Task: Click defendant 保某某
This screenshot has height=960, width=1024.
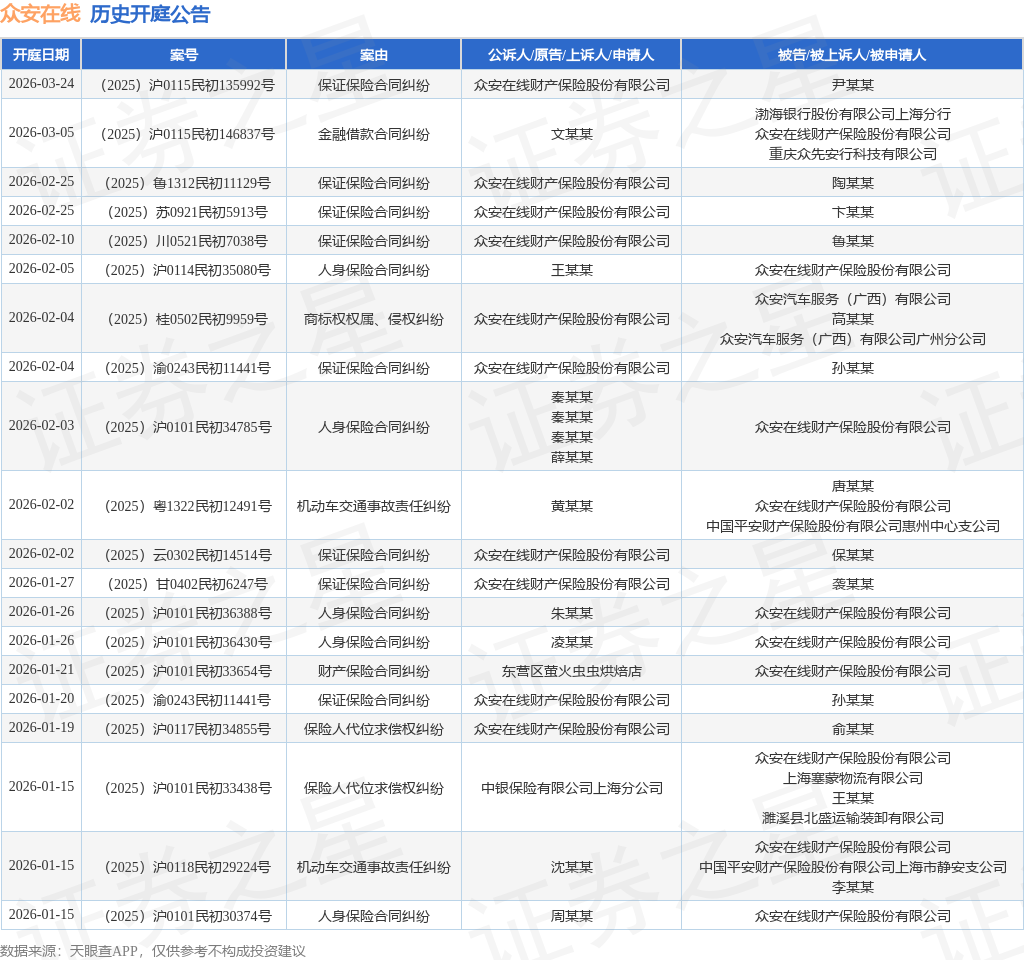Action: [852, 554]
